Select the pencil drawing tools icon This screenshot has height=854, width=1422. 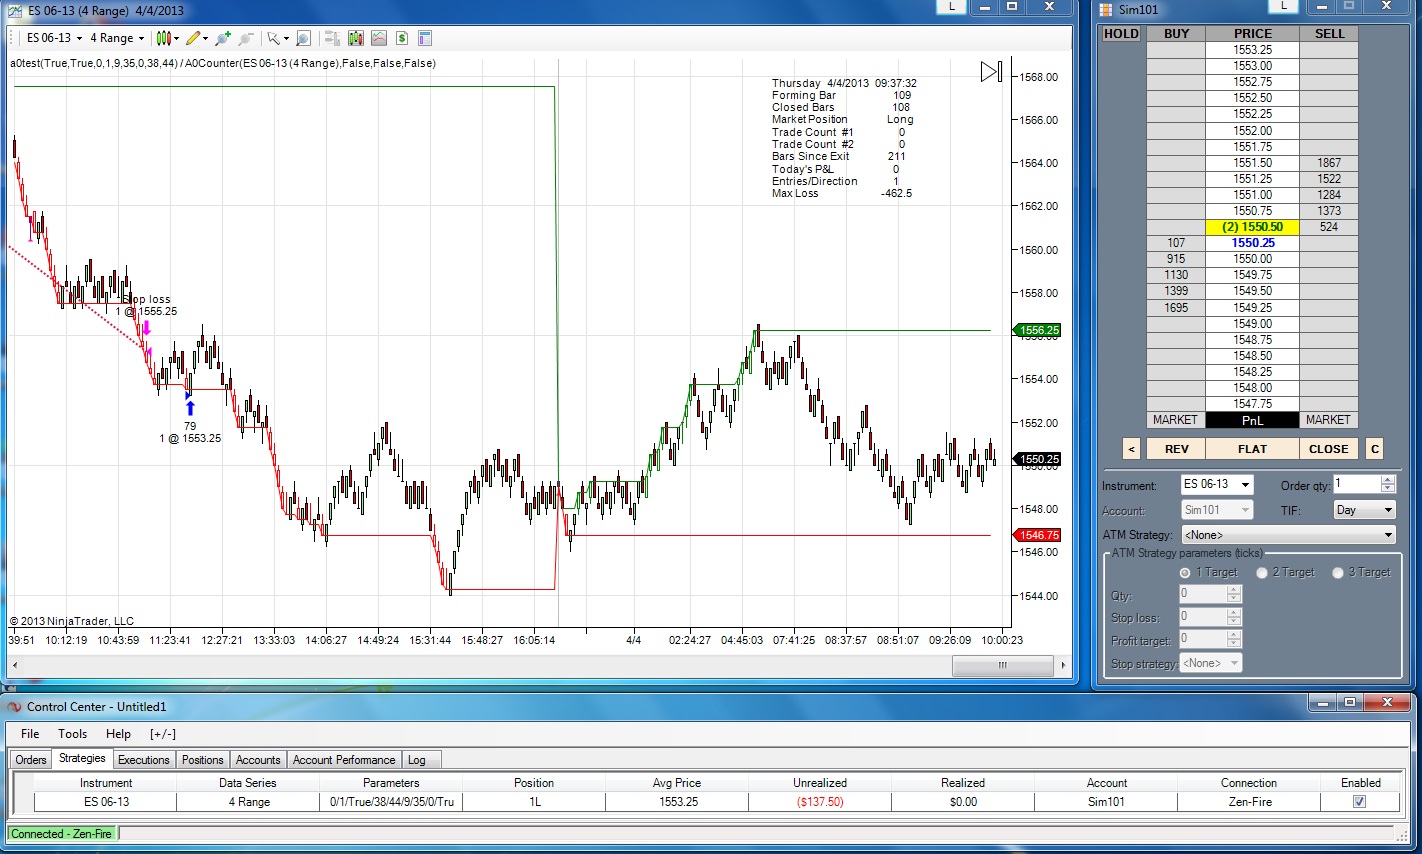[x=194, y=38]
